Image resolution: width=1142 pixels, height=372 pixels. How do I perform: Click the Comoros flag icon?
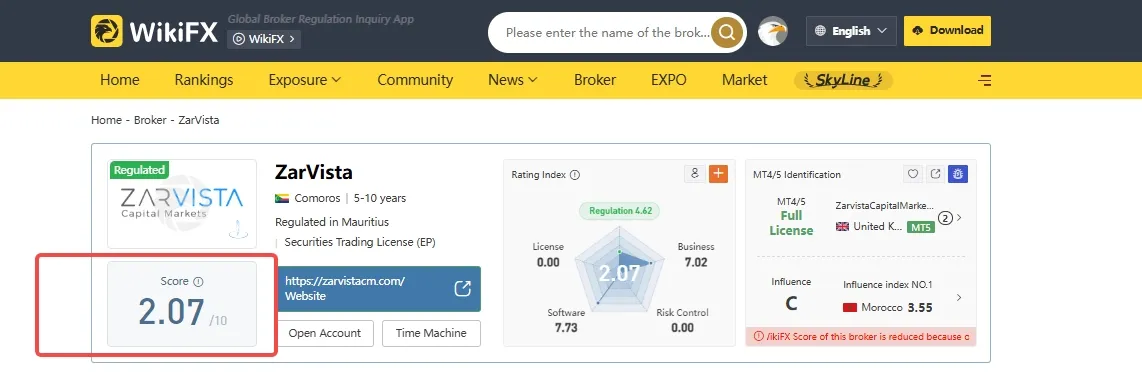click(x=283, y=198)
